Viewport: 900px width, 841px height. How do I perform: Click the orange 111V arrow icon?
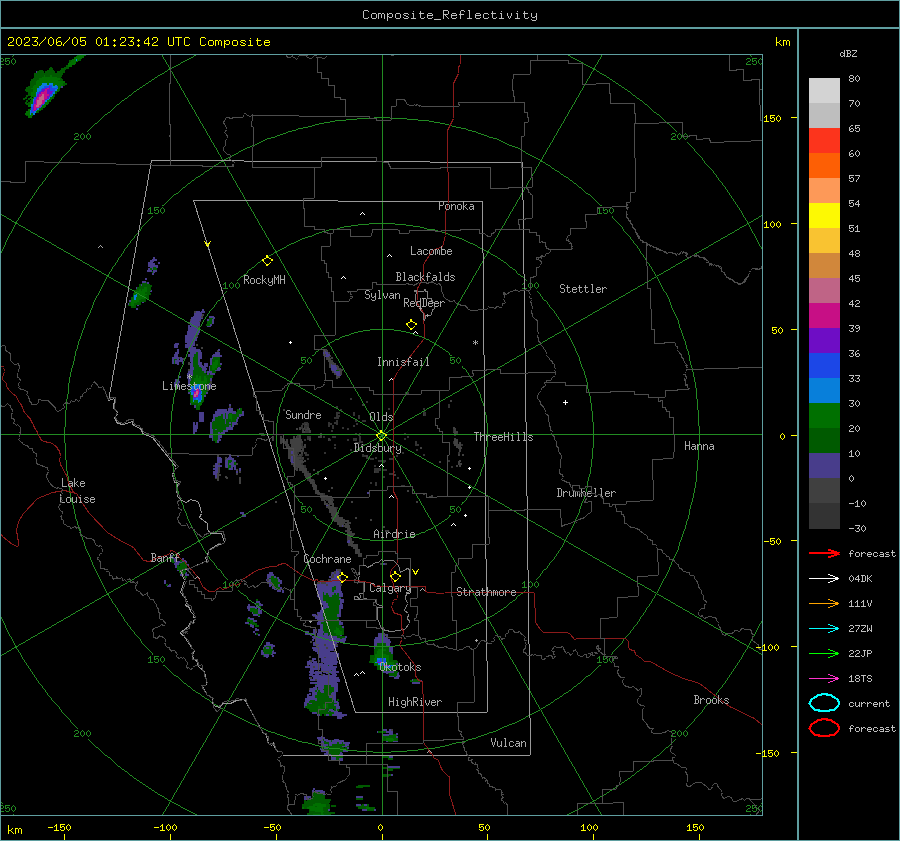tap(824, 603)
